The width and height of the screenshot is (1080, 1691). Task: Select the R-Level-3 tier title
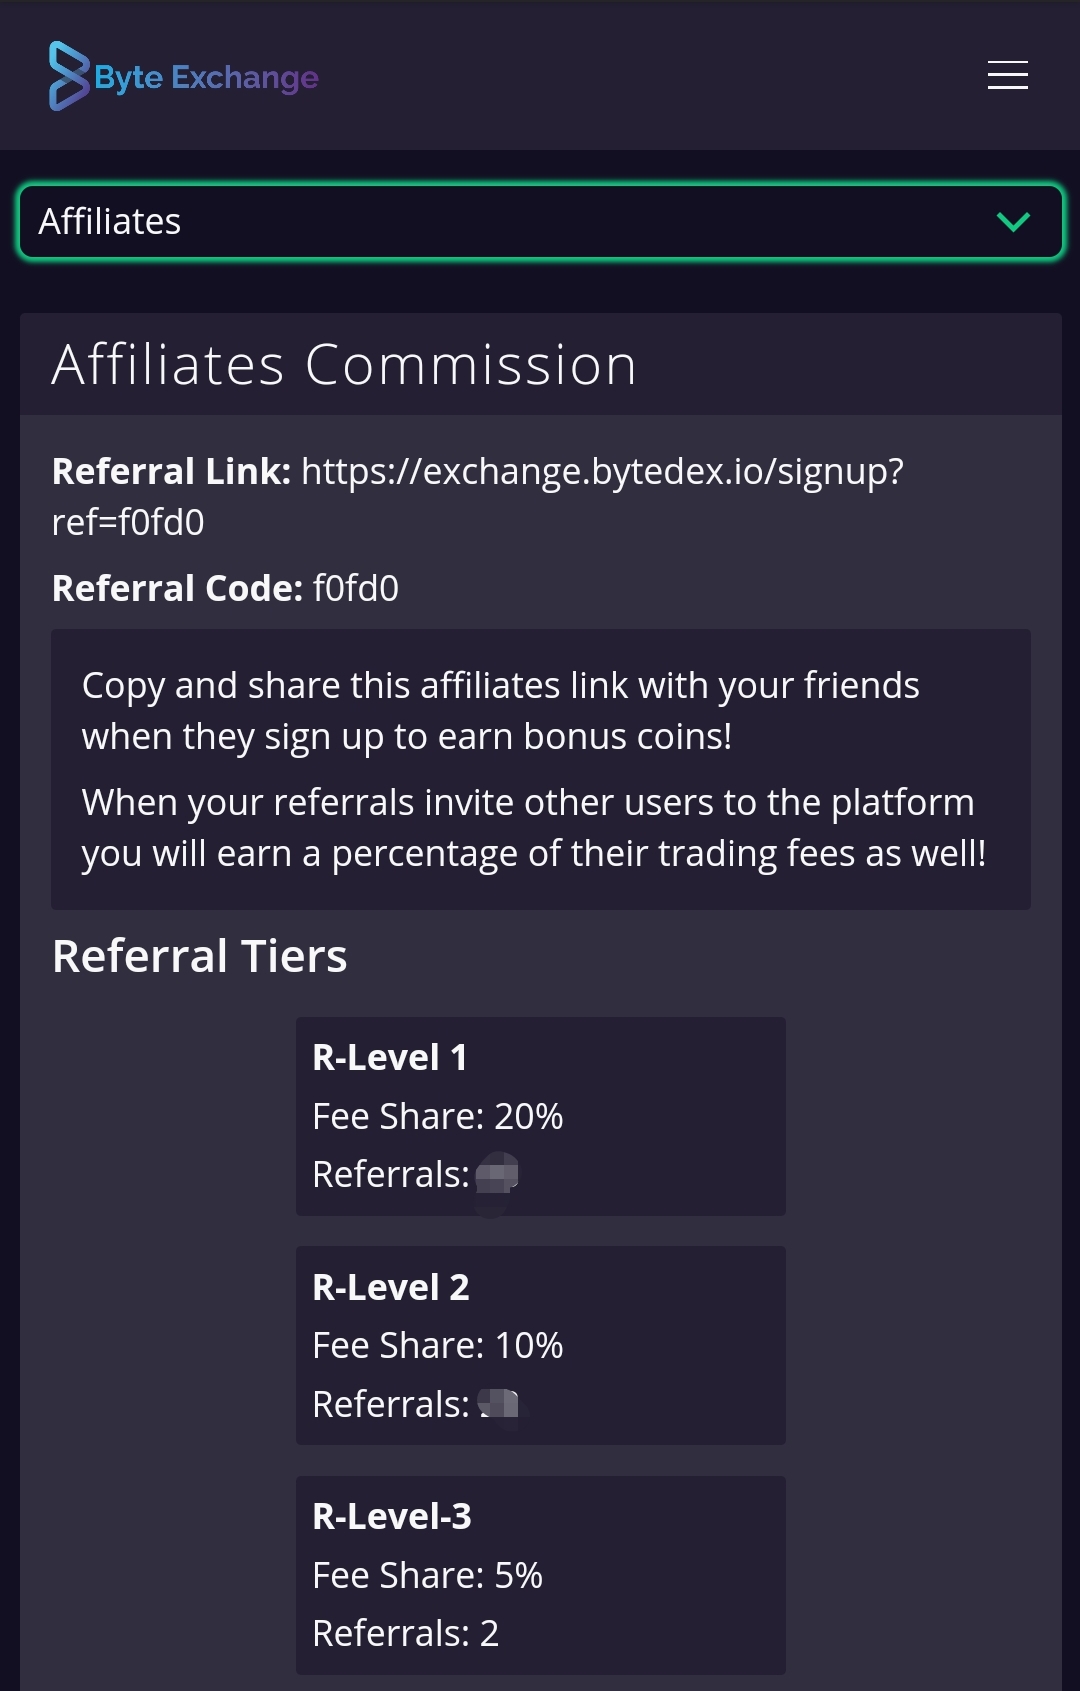(392, 1516)
